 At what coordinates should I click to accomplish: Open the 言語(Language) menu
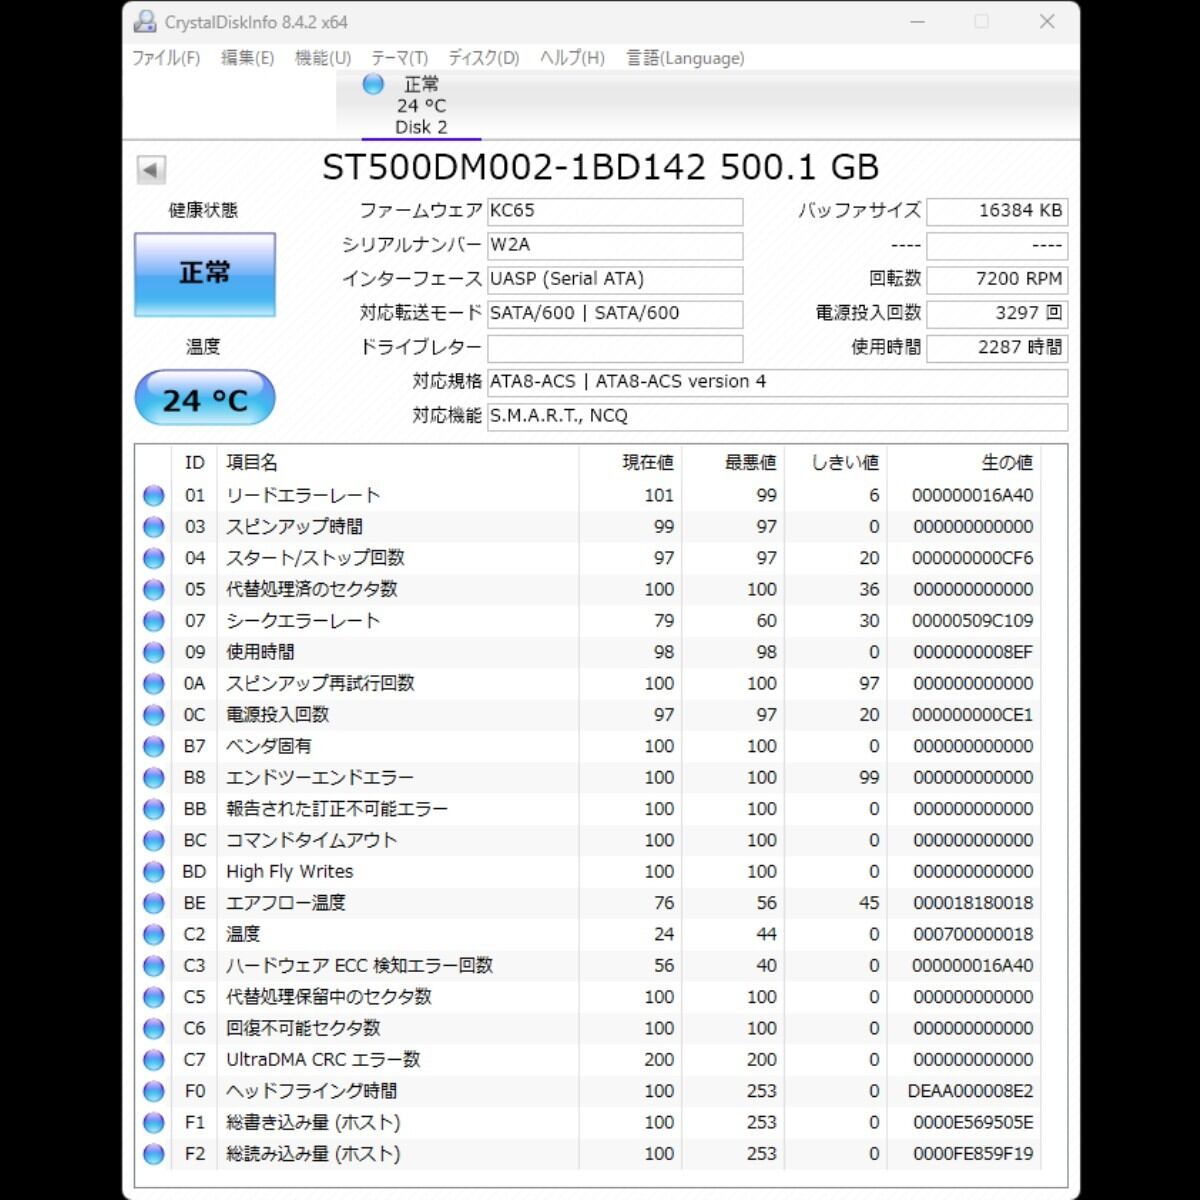[685, 58]
